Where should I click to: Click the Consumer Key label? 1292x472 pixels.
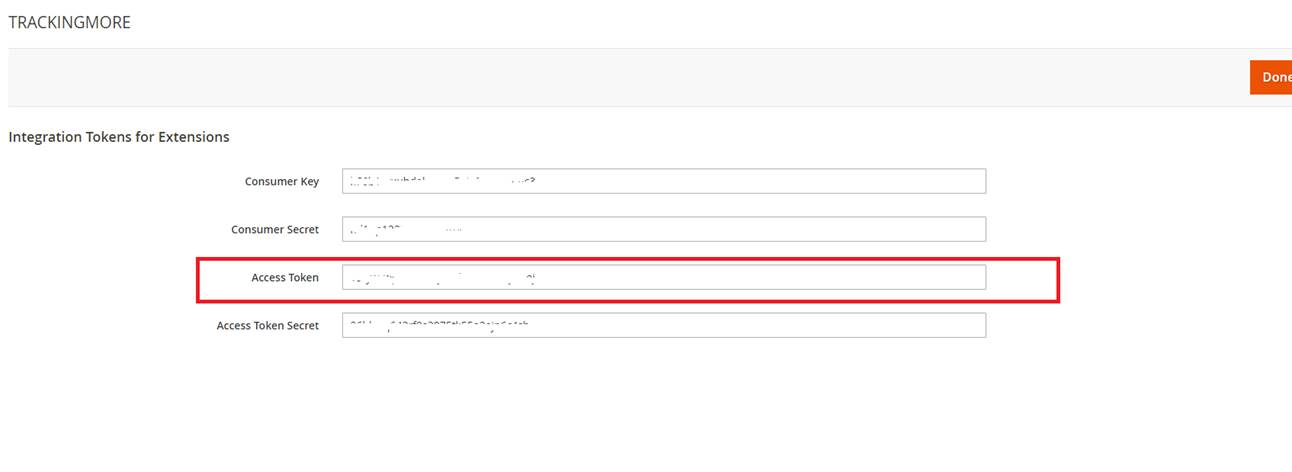[x=282, y=182]
